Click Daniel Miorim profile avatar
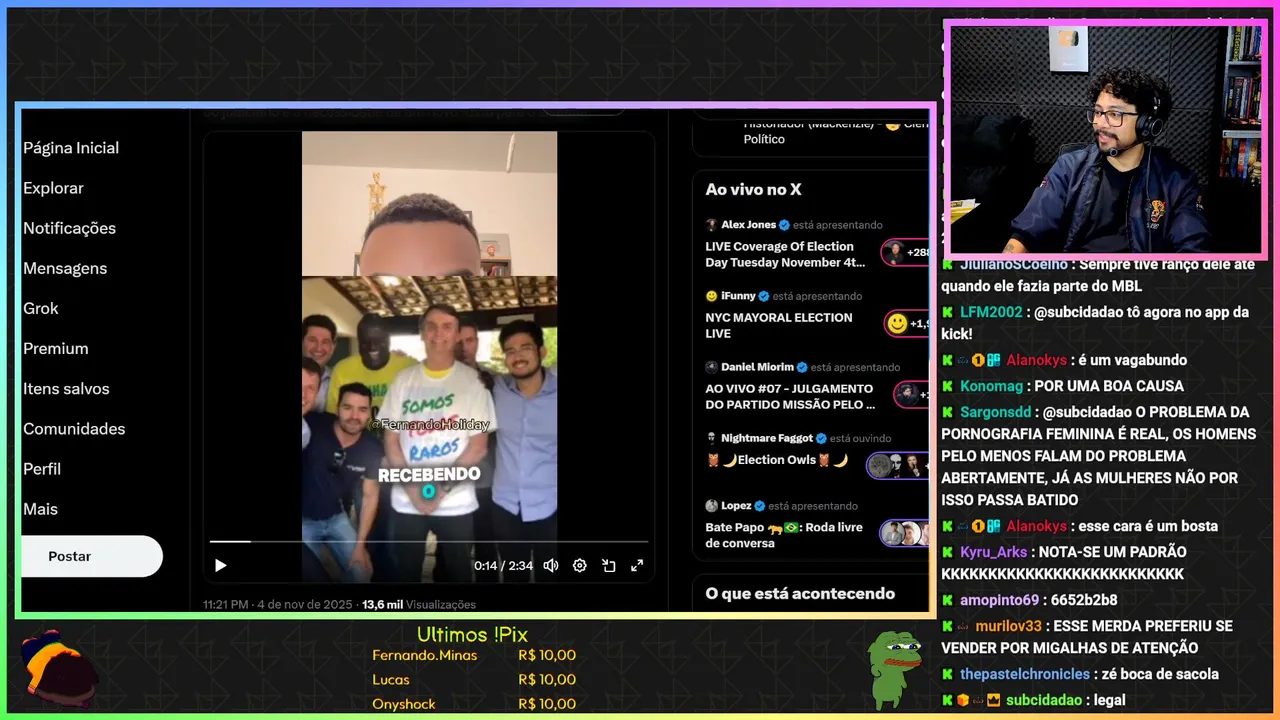The image size is (1280, 720). (712, 367)
